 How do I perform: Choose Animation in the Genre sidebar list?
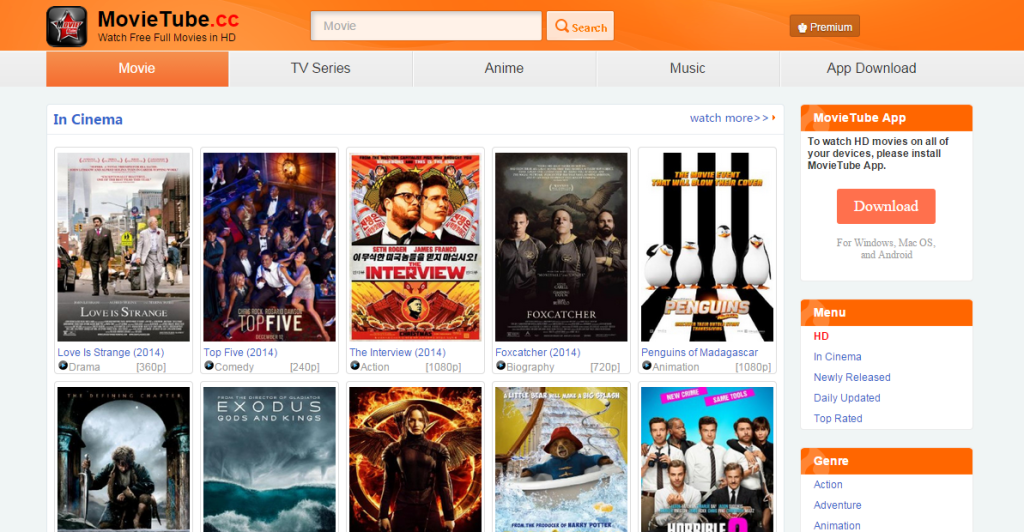(837, 525)
